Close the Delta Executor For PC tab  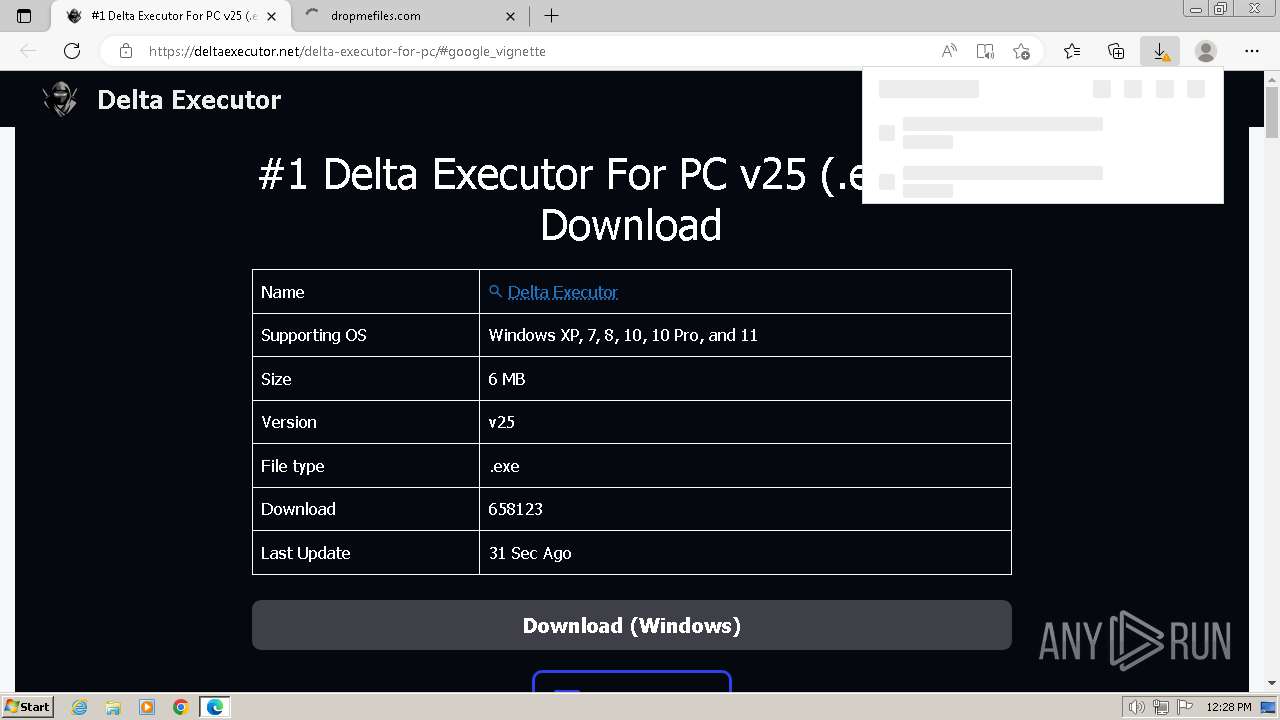coord(272,16)
